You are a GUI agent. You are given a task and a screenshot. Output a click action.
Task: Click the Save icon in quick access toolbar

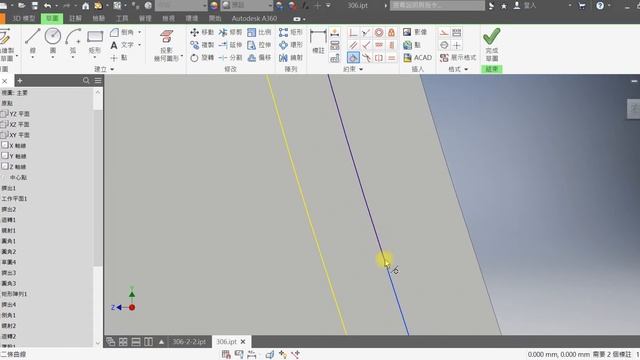coord(34,6)
